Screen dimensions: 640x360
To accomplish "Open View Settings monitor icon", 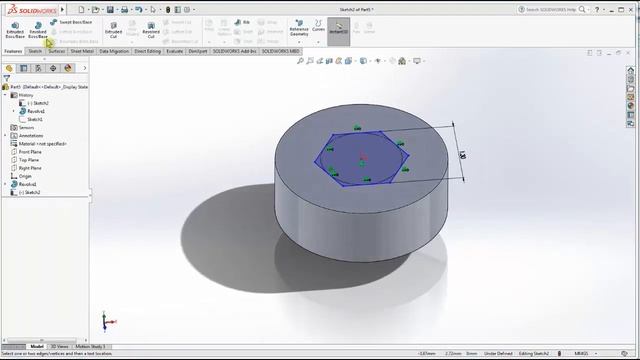I will [x=417, y=61].
